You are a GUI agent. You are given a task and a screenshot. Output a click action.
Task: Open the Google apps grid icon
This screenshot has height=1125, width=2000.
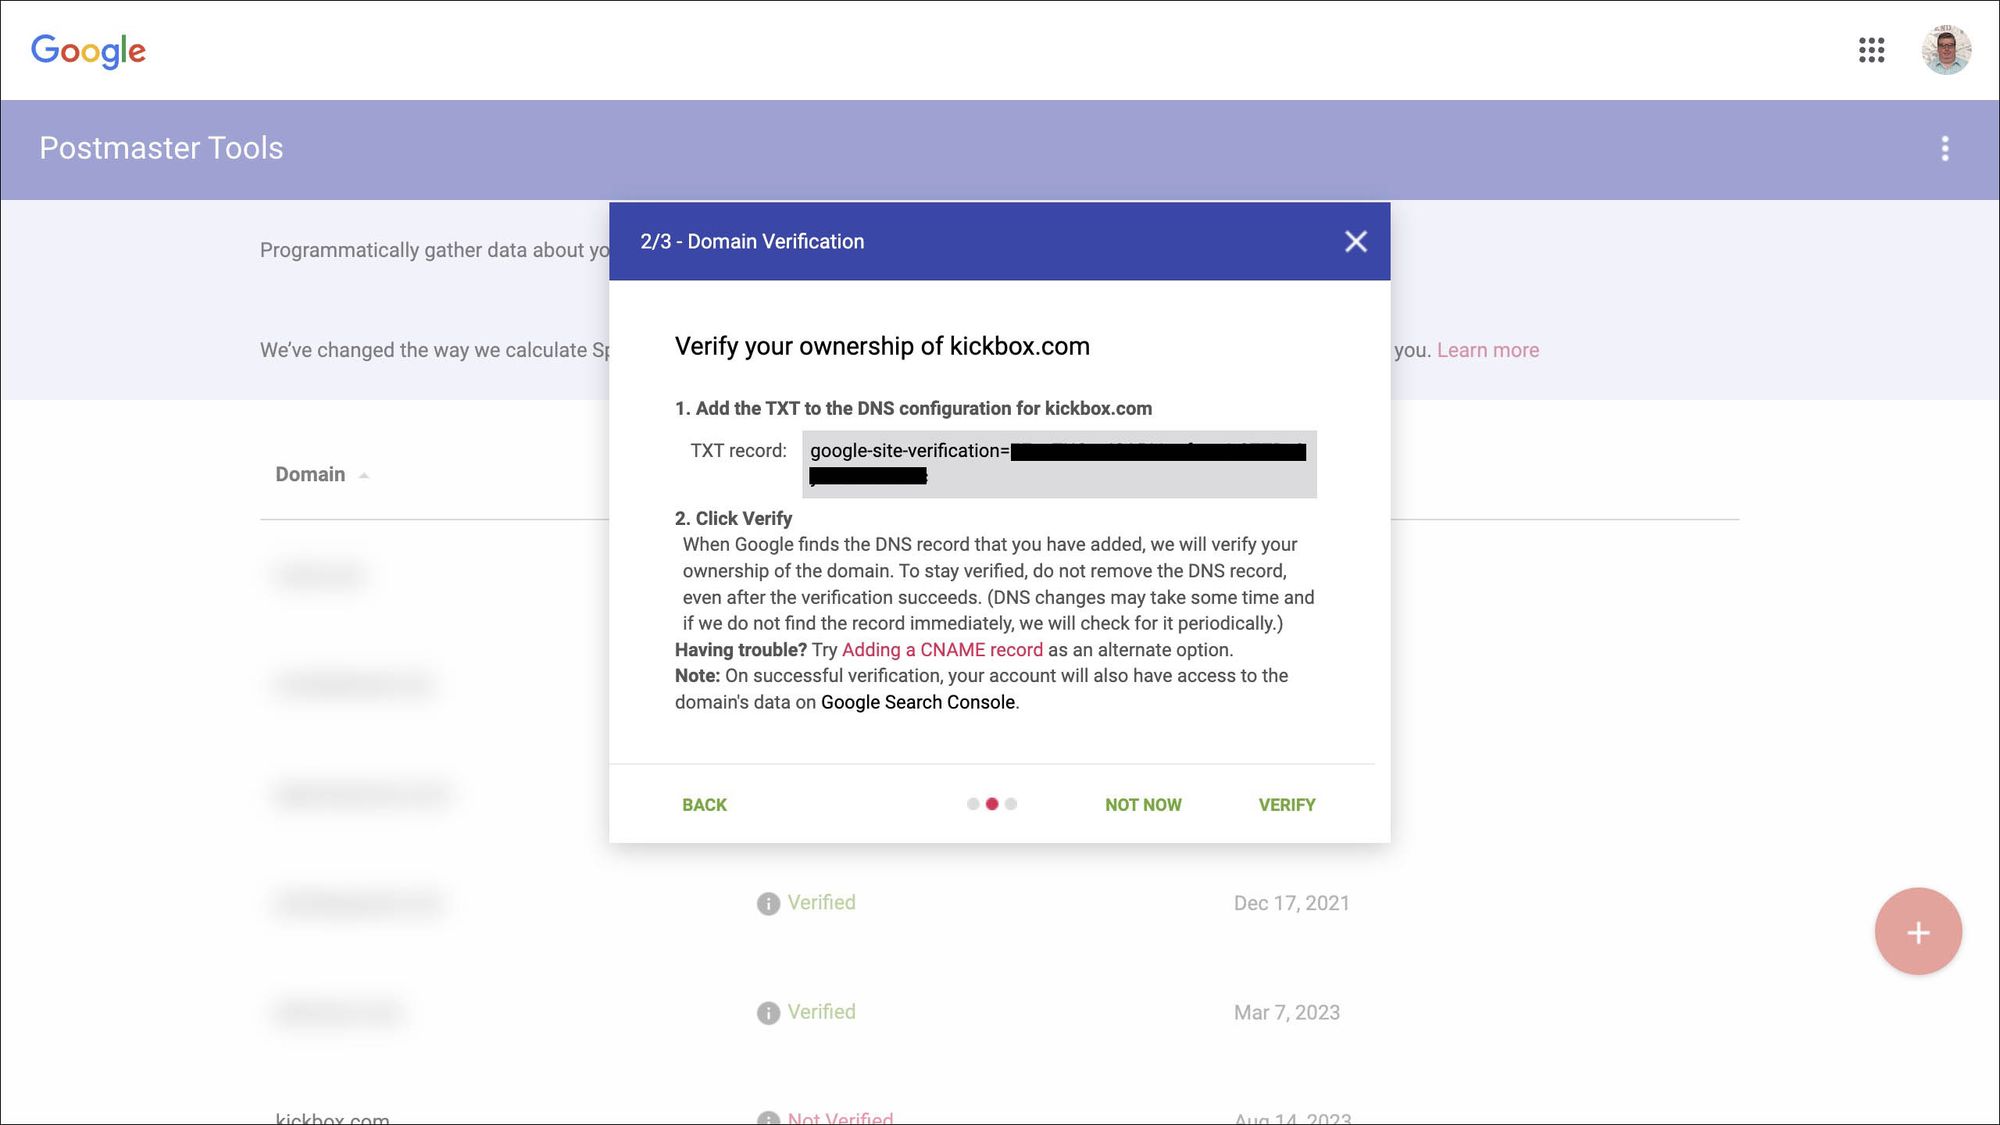point(1871,50)
